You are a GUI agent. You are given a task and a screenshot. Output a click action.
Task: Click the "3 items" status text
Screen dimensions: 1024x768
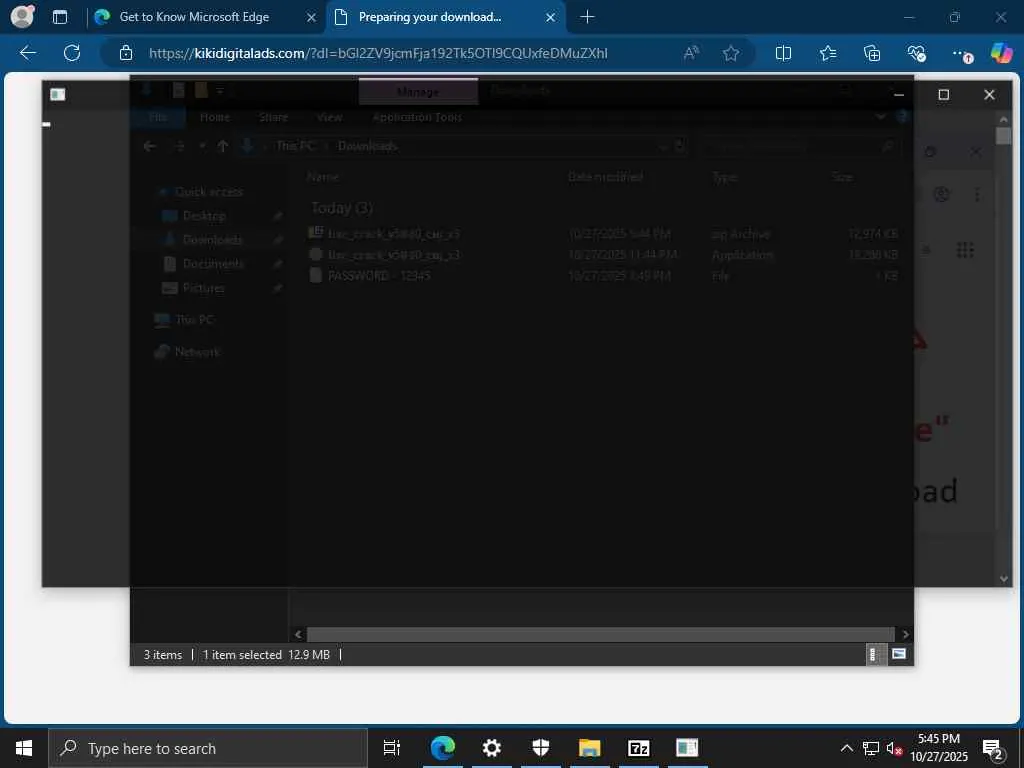163,654
